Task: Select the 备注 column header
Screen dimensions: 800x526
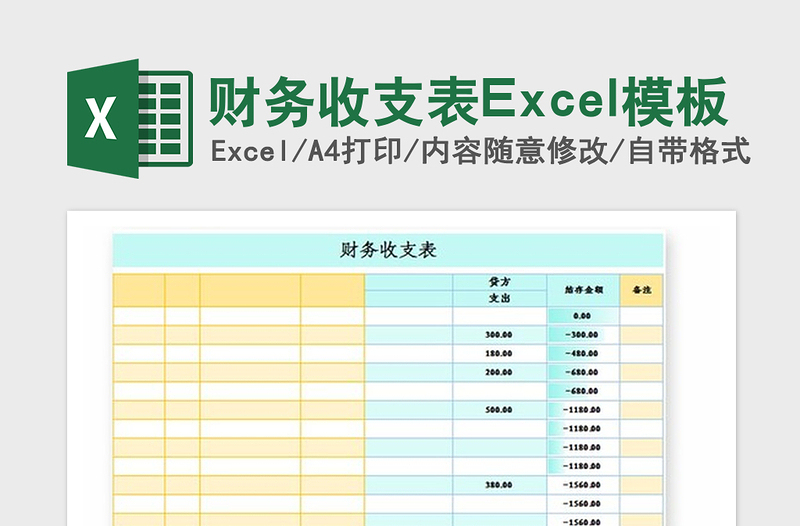Action: [641, 290]
